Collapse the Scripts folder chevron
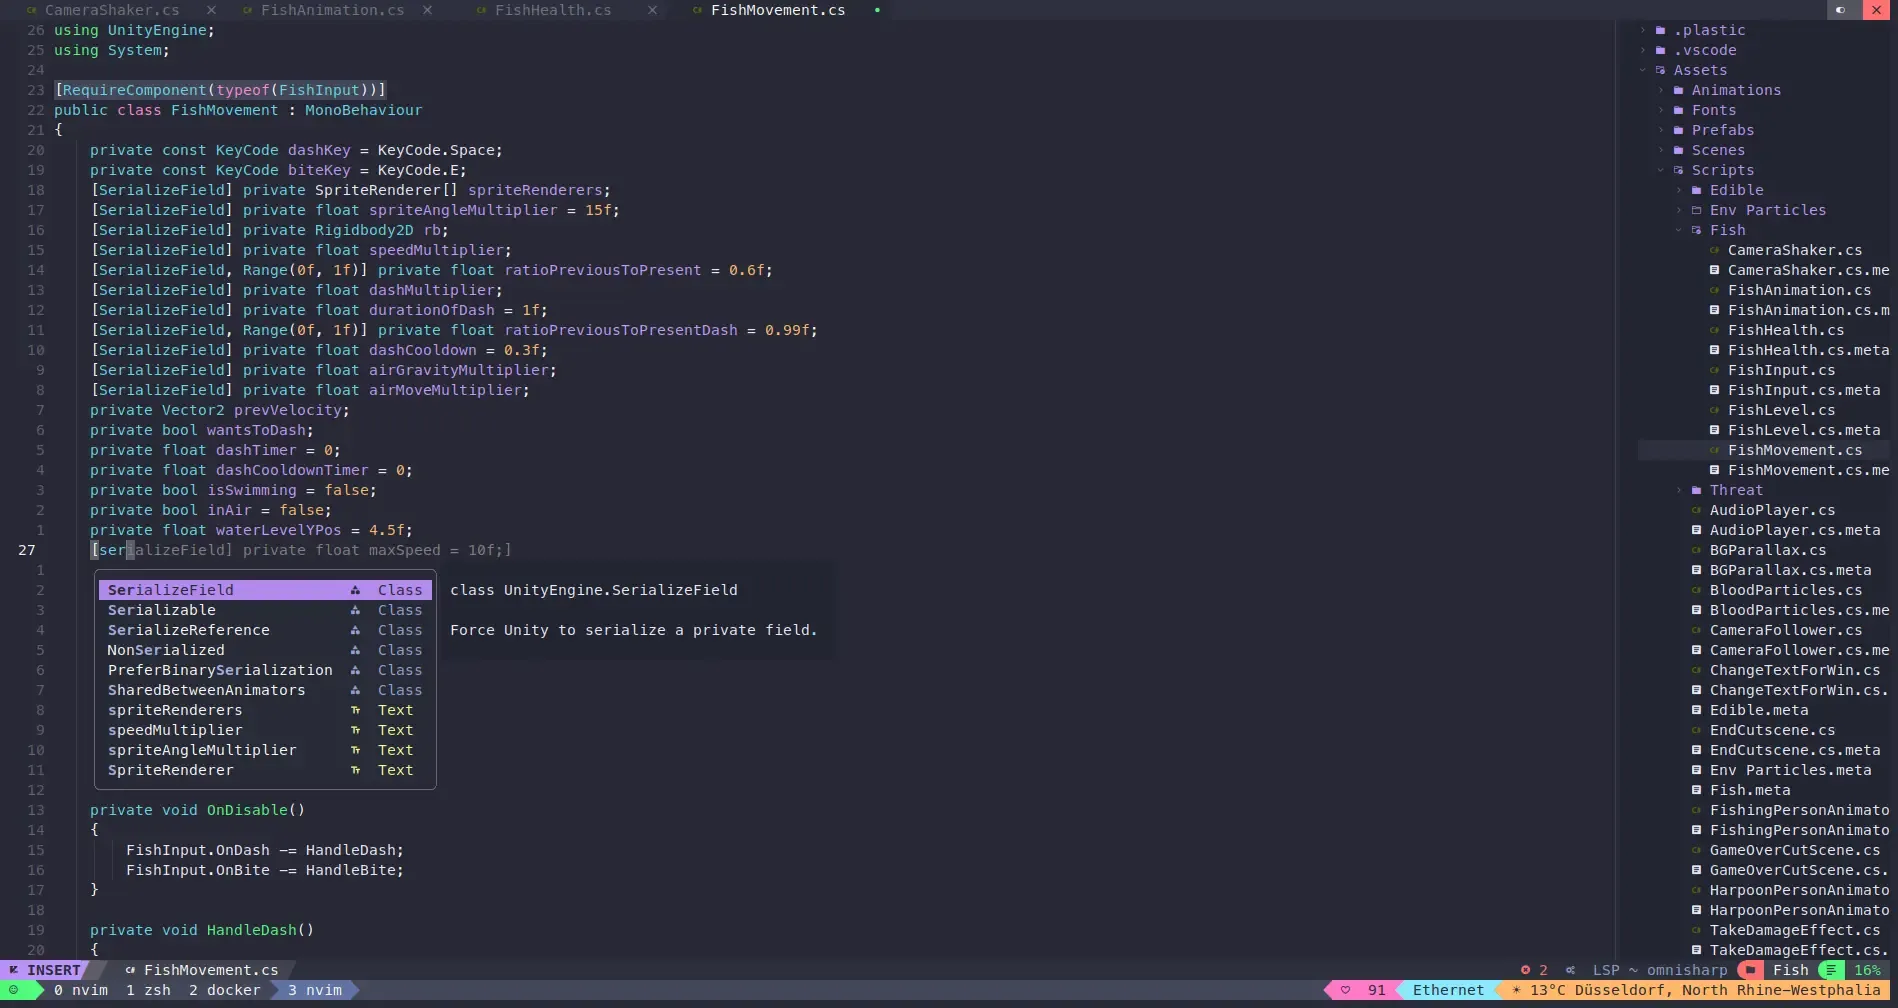Screen dimensions: 1898x1008 tap(1661, 170)
